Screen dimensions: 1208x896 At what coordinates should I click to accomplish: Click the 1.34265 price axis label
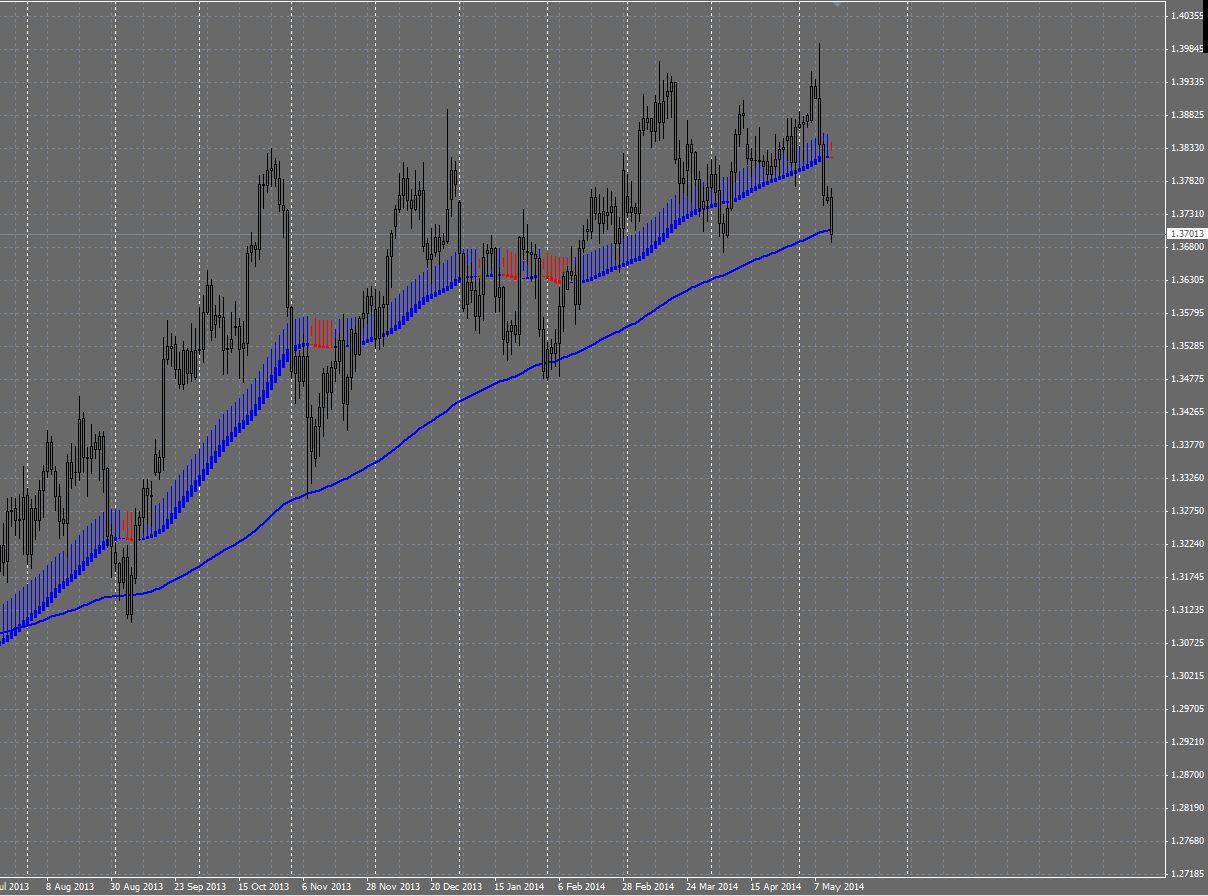tap(1188, 412)
